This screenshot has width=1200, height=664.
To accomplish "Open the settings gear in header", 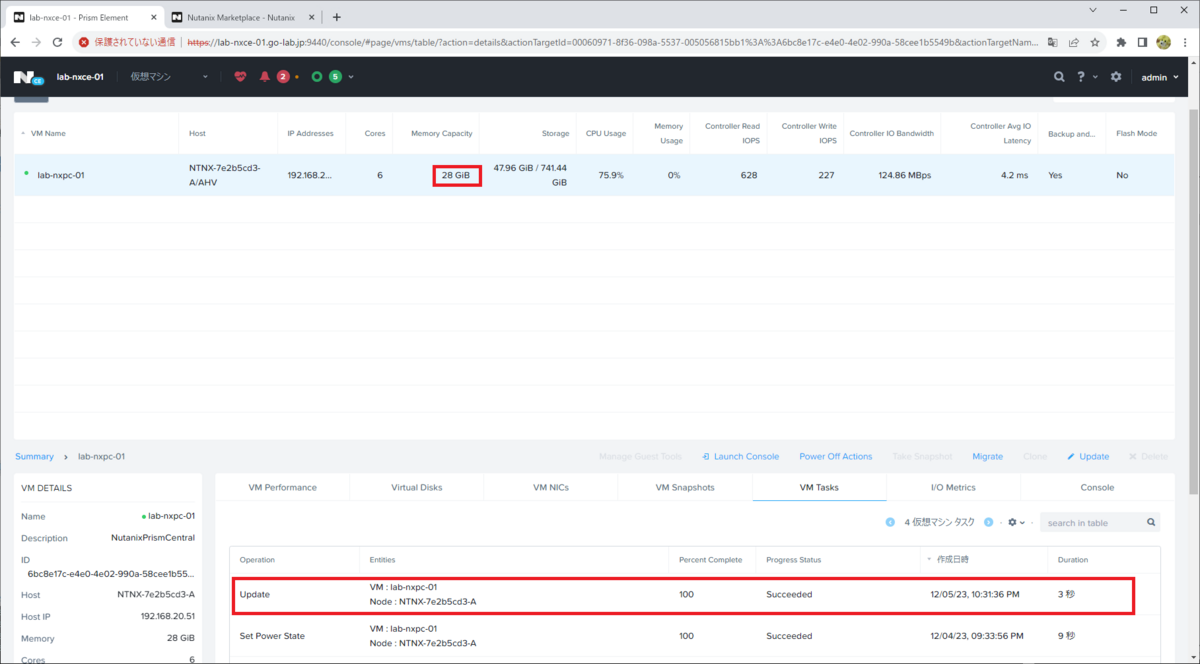I will (1116, 76).
